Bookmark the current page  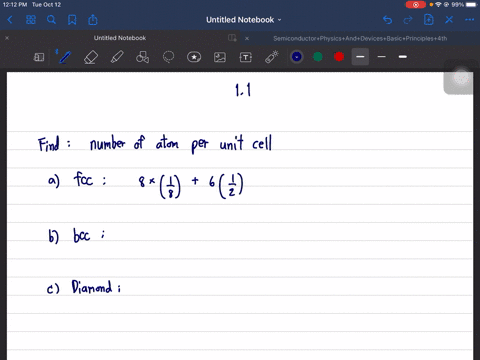pyautogui.click(x=72, y=20)
